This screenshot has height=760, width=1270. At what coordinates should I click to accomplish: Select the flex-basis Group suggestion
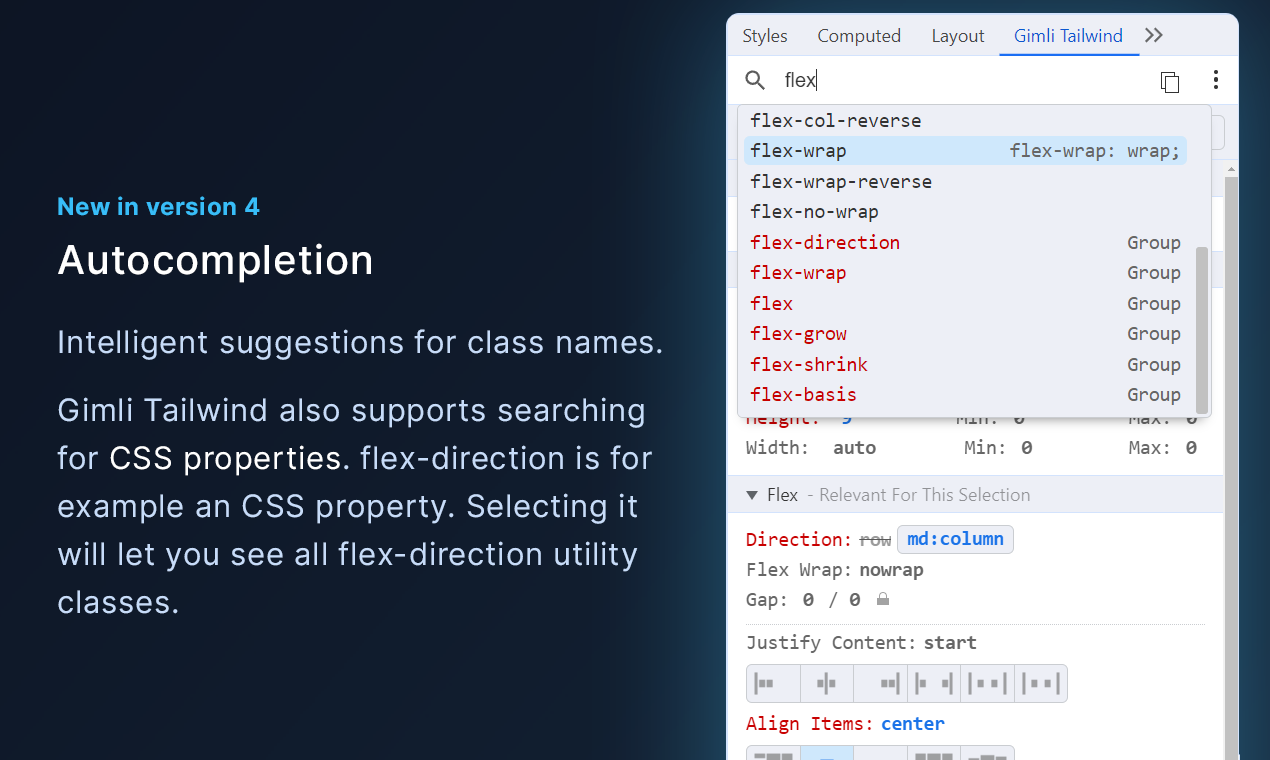coord(966,395)
